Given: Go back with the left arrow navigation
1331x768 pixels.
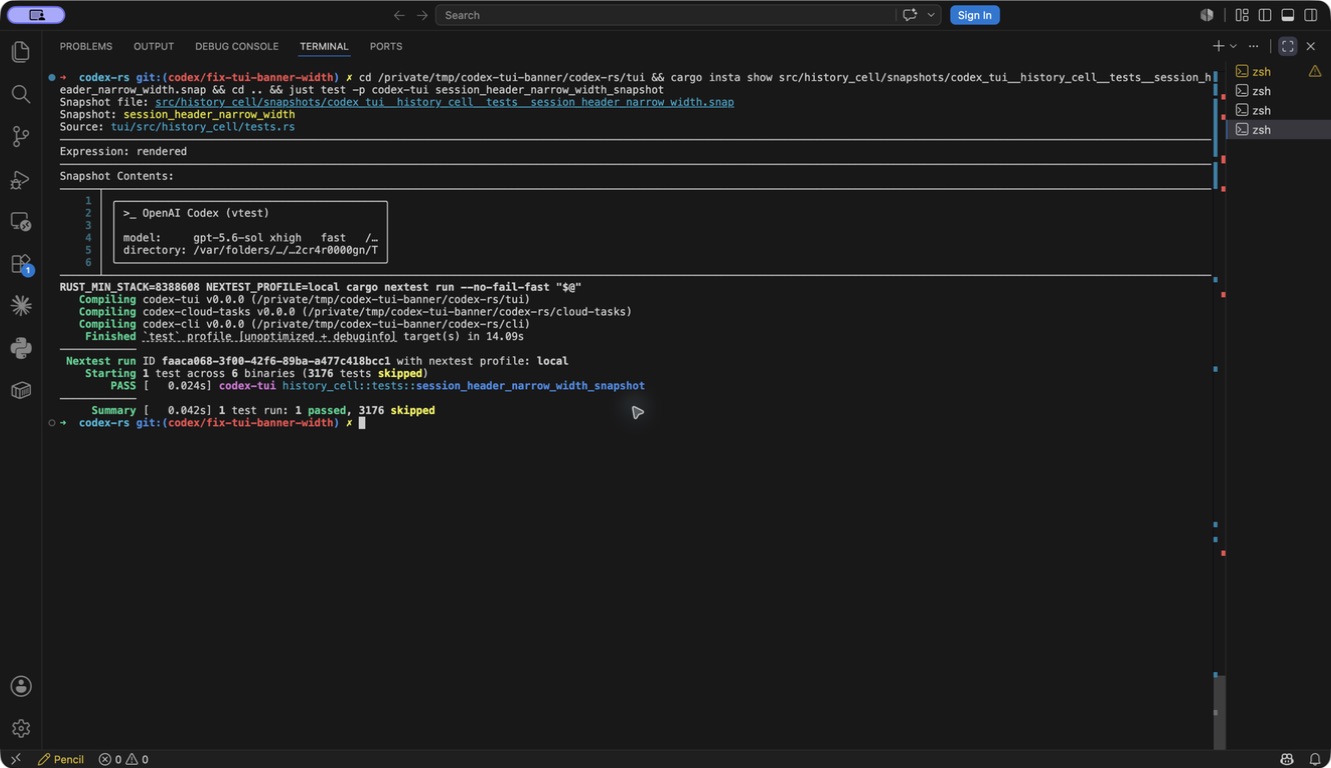Looking at the screenshot, I should pos(399,15).
